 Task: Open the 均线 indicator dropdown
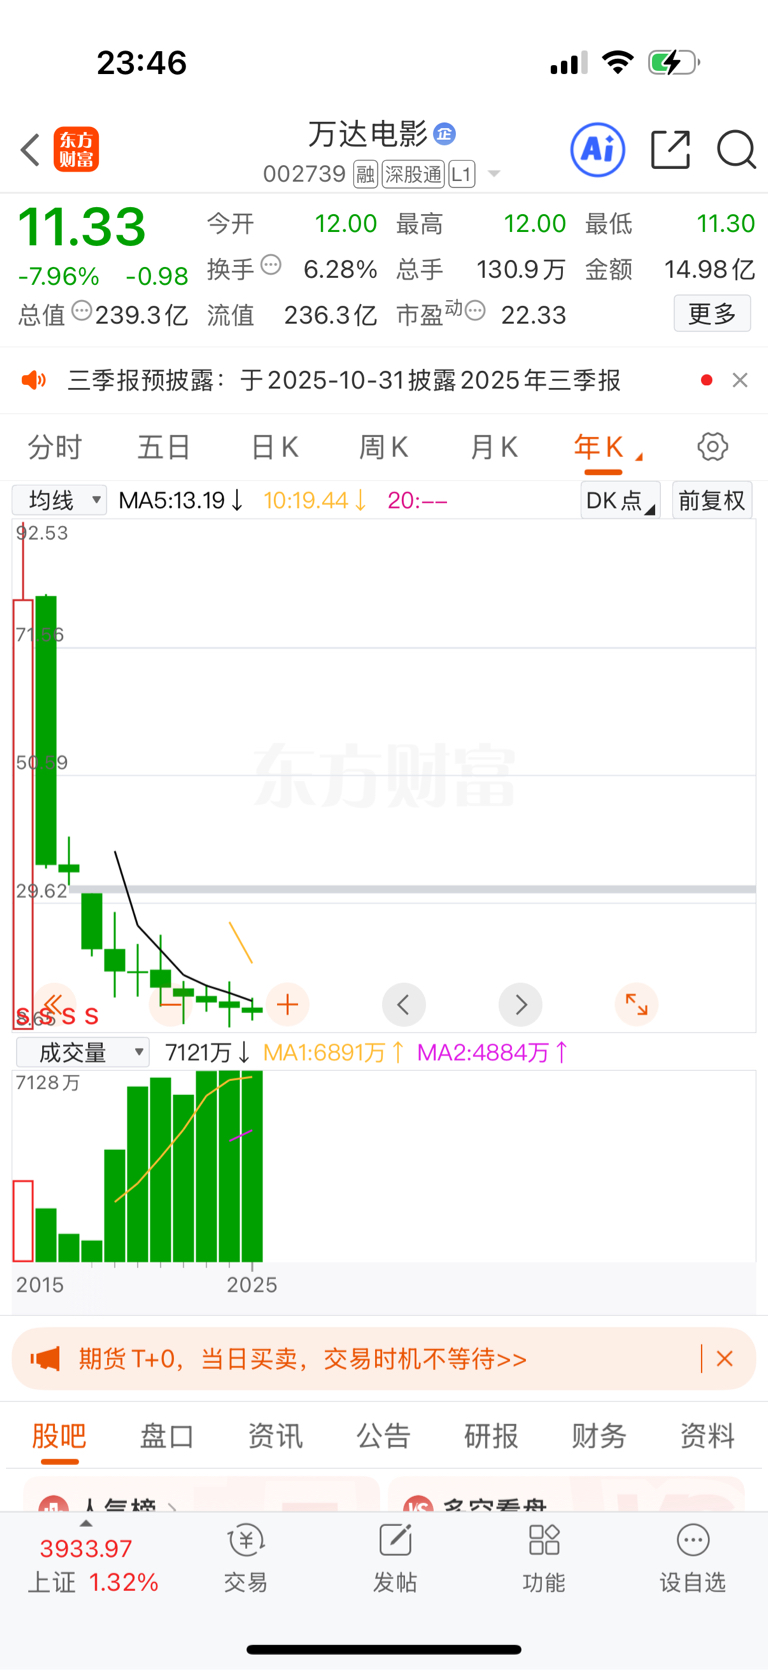[60, 500]
